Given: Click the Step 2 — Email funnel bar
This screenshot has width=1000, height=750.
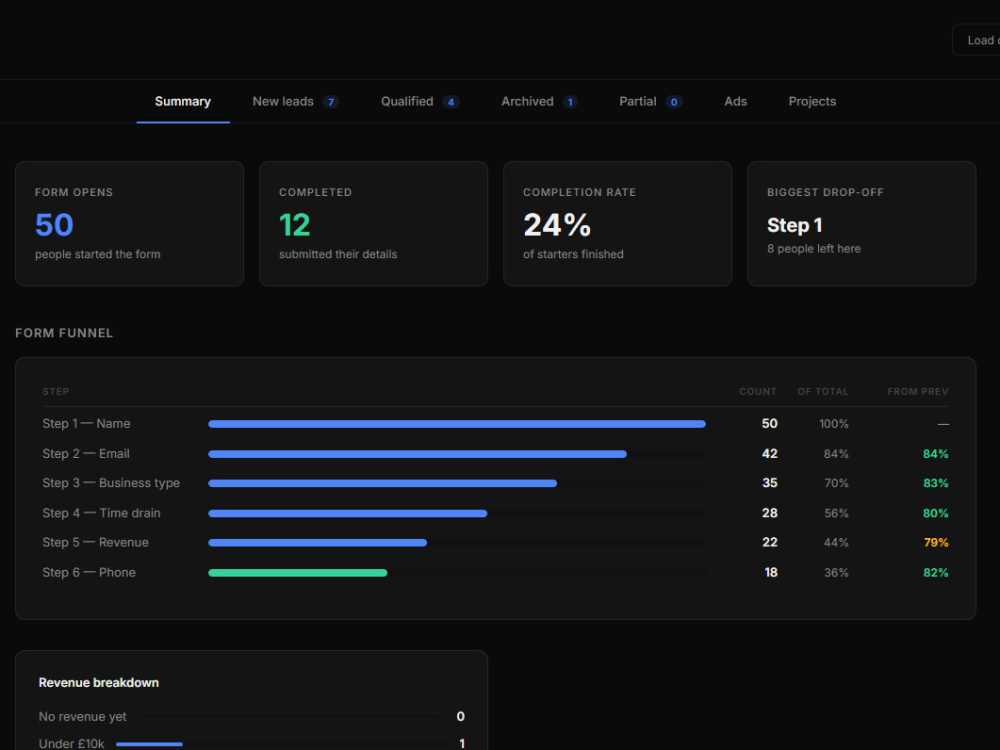Looking at the screenshot, I should point(418,454).
